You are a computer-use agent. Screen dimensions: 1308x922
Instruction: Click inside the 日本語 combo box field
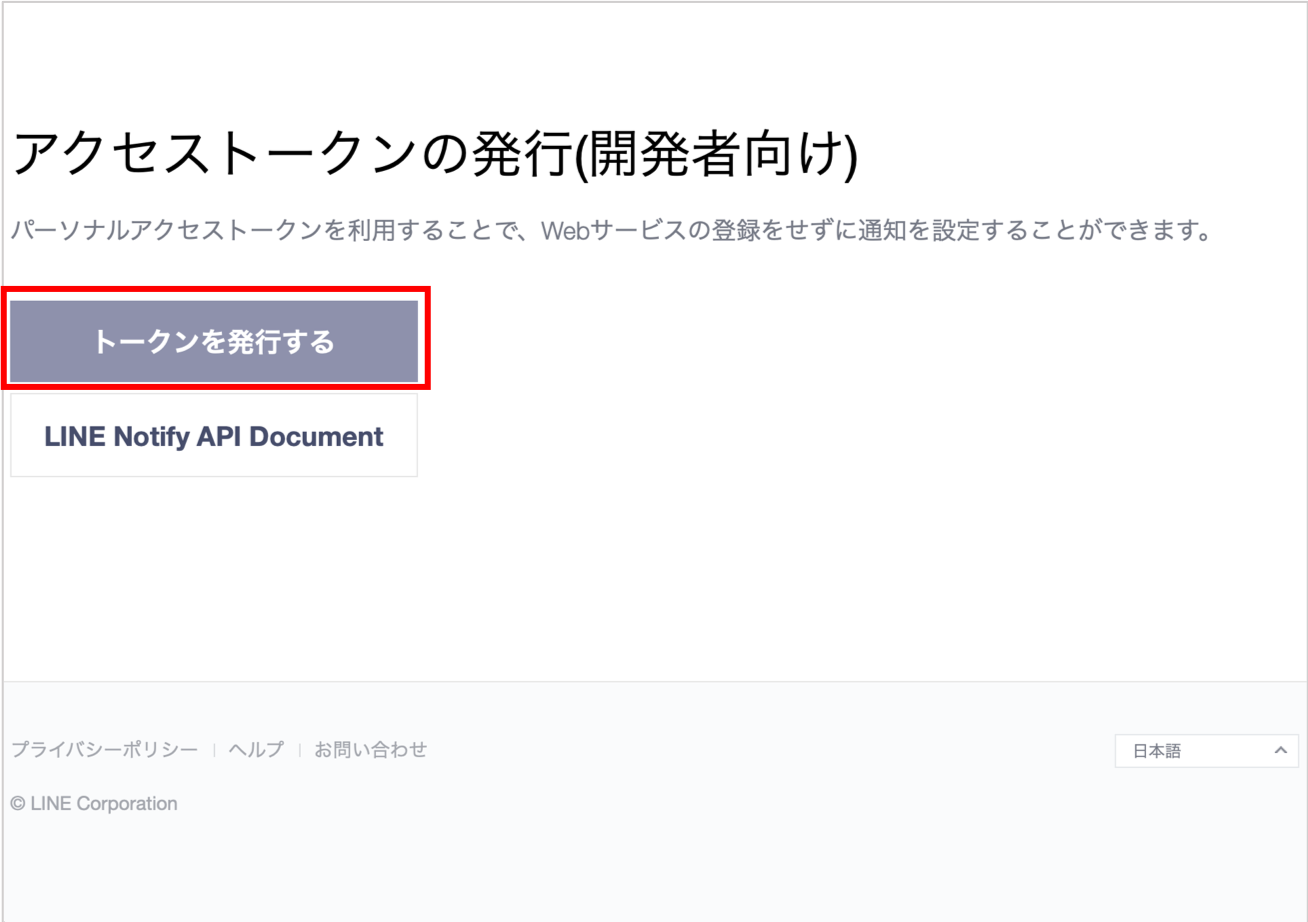pos(1180,751)
